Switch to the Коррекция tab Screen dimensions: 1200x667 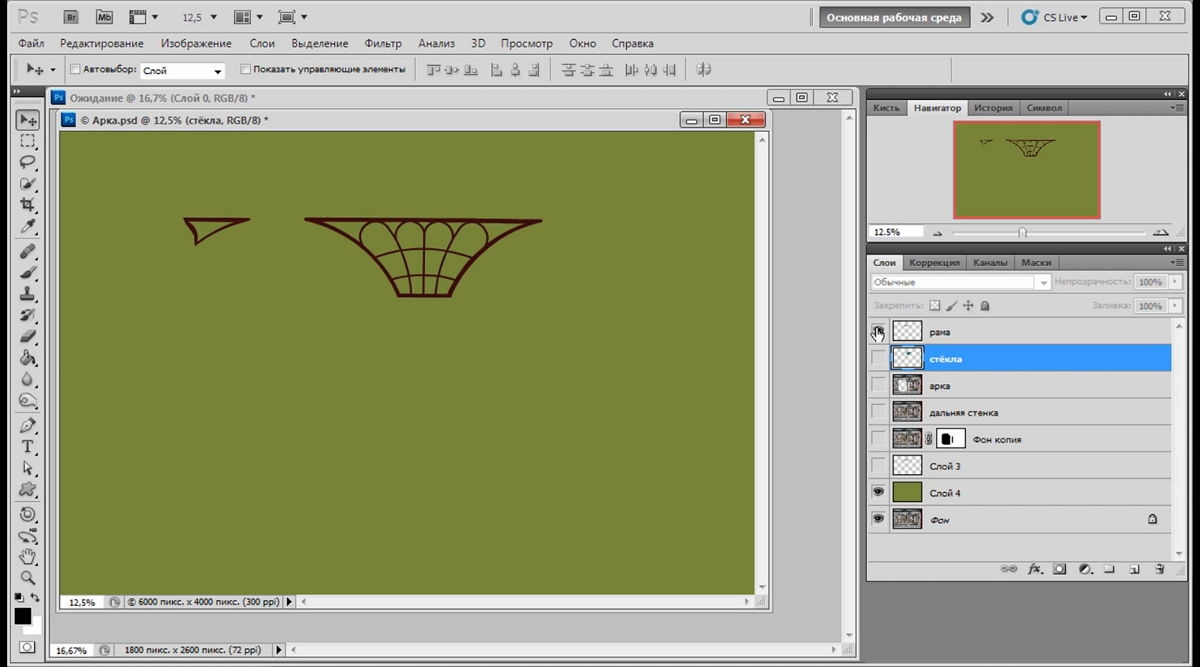click(x=934, y=263)
